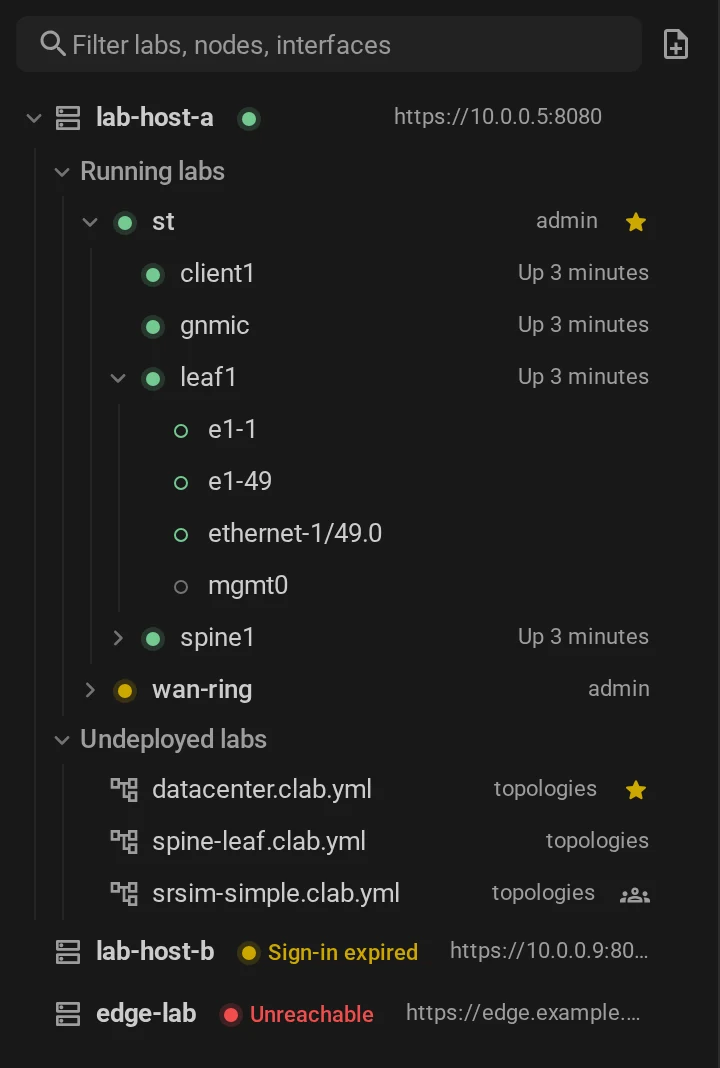Click the edge-lab server icon

pos(67,1014)
